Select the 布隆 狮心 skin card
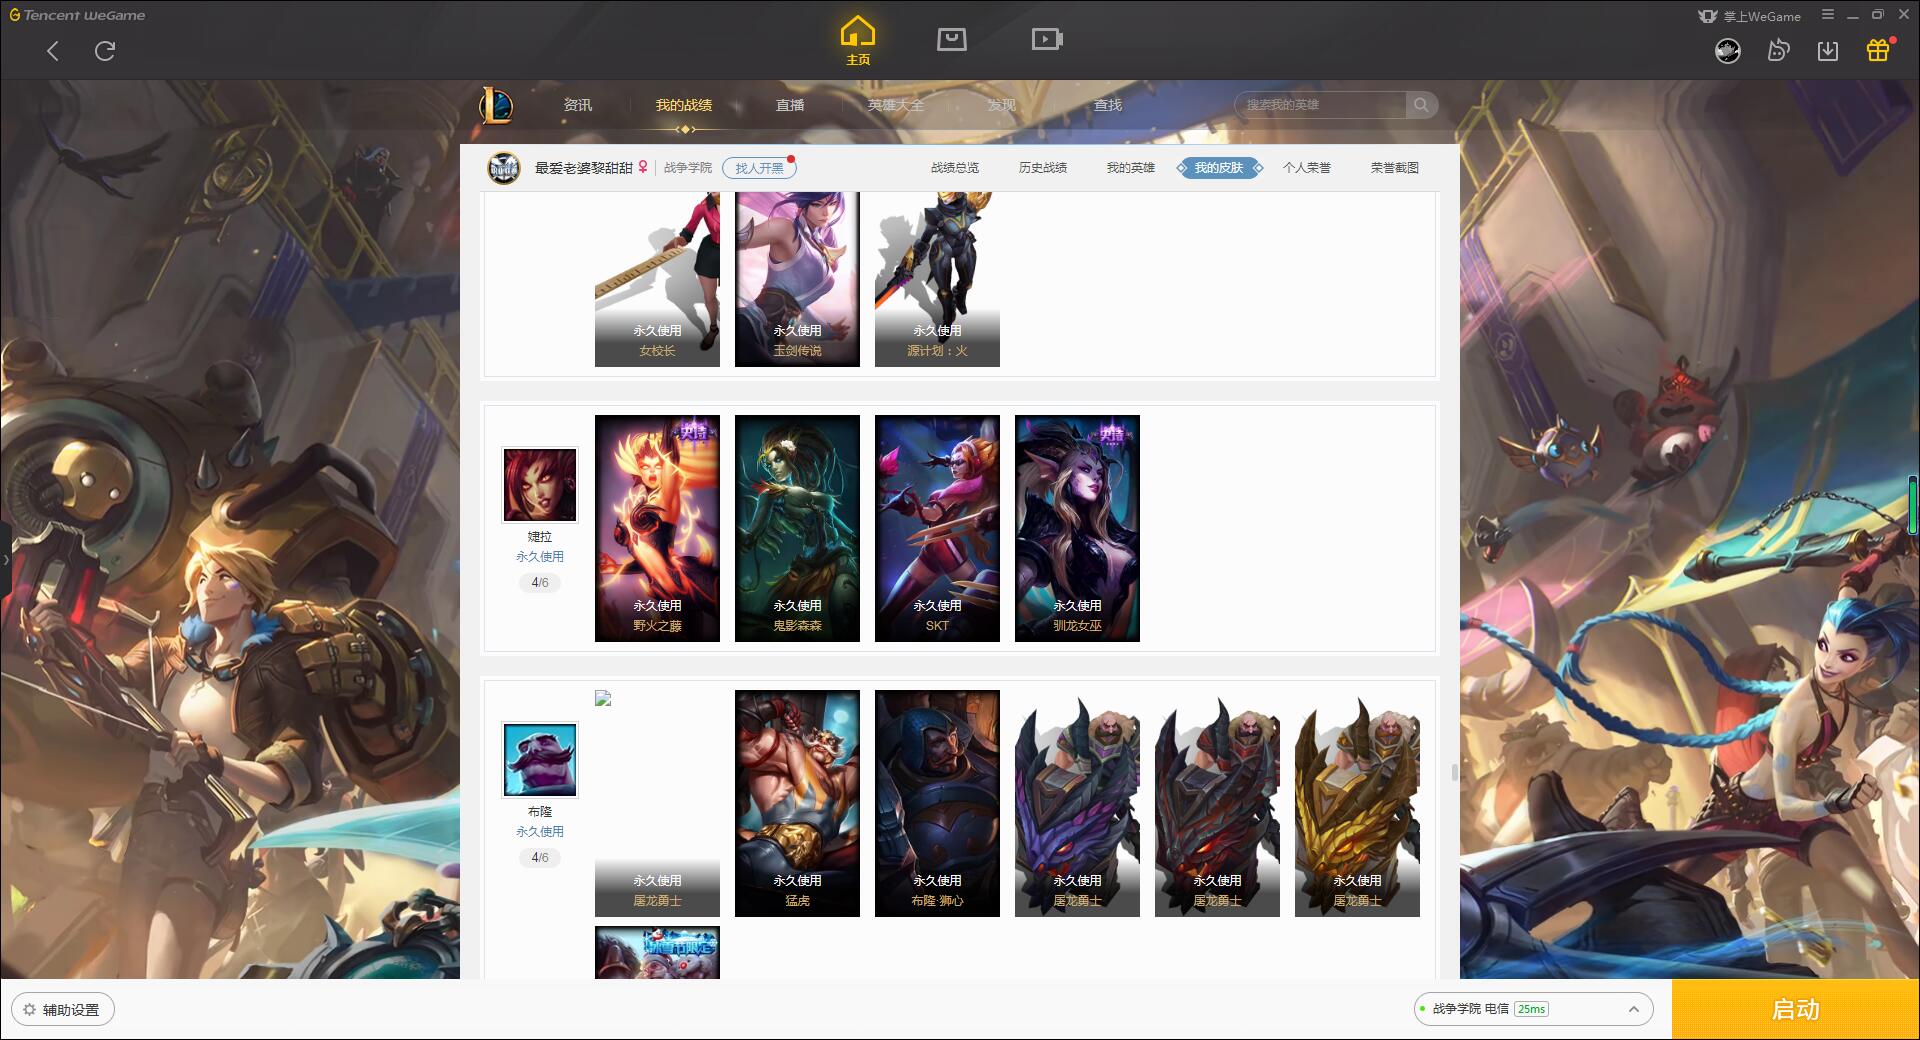 [x=937, y=803]
